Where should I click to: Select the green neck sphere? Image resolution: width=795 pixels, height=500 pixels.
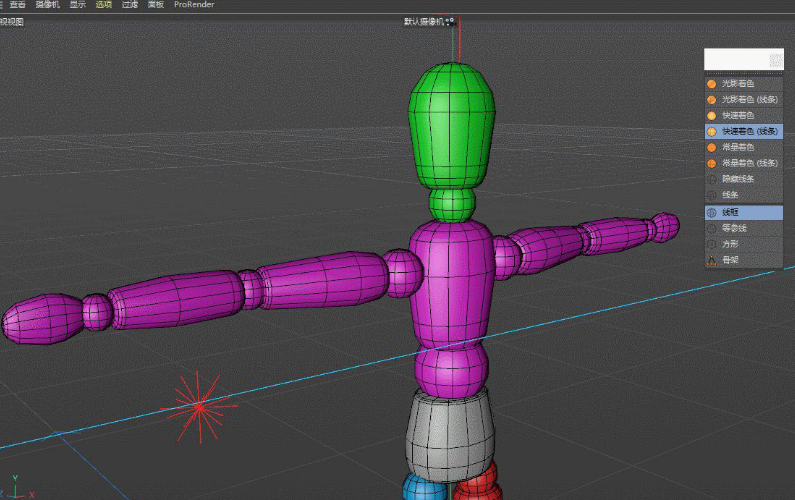point(452,205)
